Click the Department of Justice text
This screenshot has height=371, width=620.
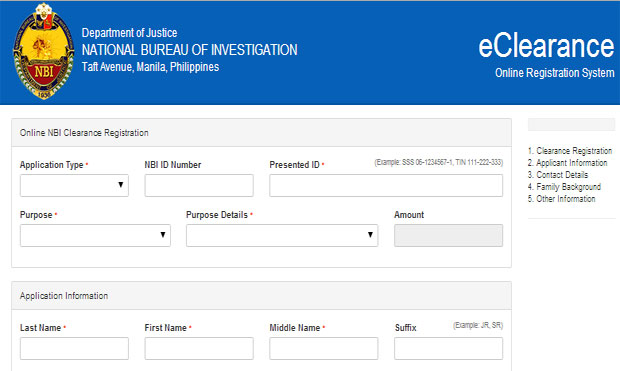129,32
